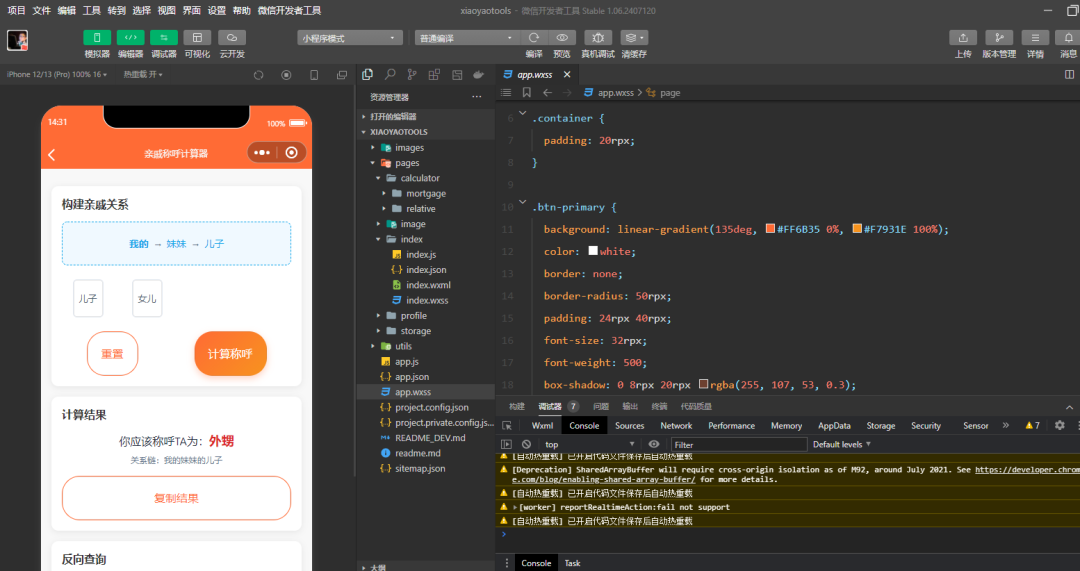Click the #F7931E color swatch in code
This screenshot has width=1080, height=571.
[857, 229]
